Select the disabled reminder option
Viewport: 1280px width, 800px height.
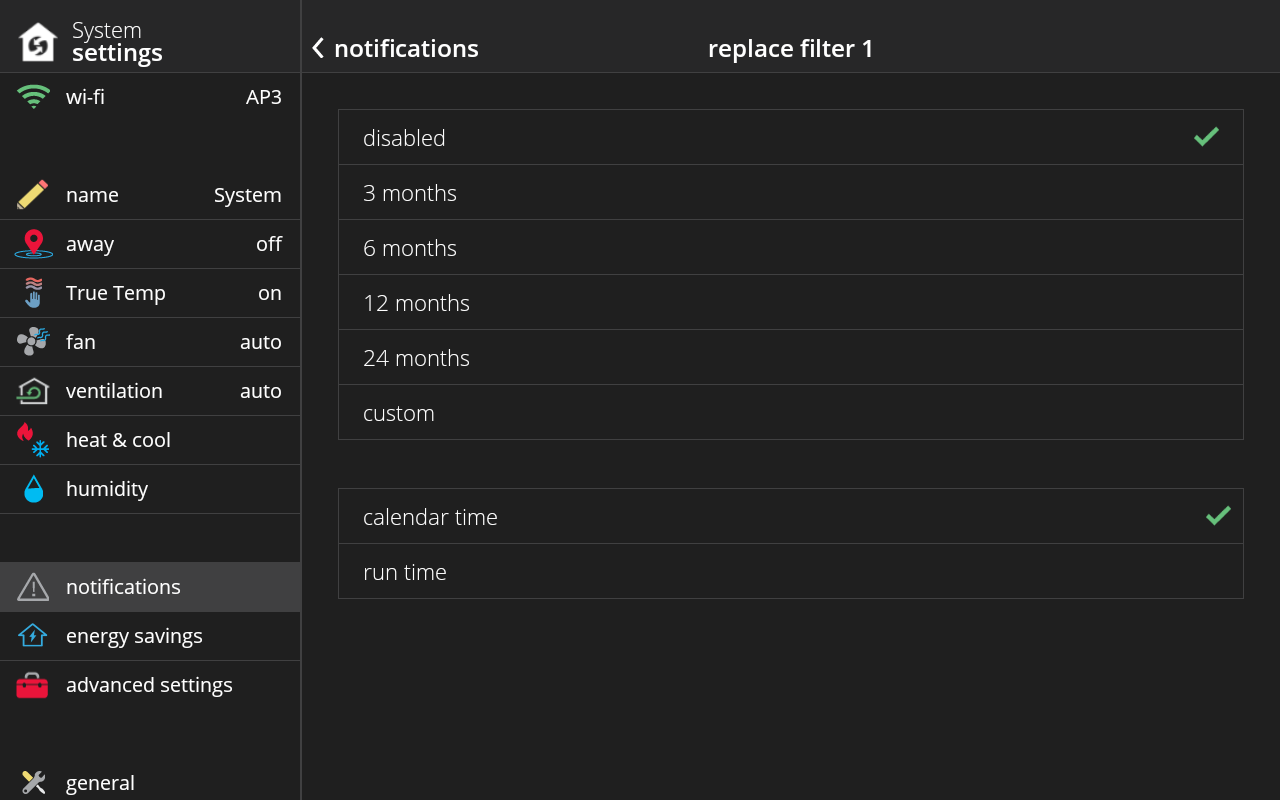[791, 137]
